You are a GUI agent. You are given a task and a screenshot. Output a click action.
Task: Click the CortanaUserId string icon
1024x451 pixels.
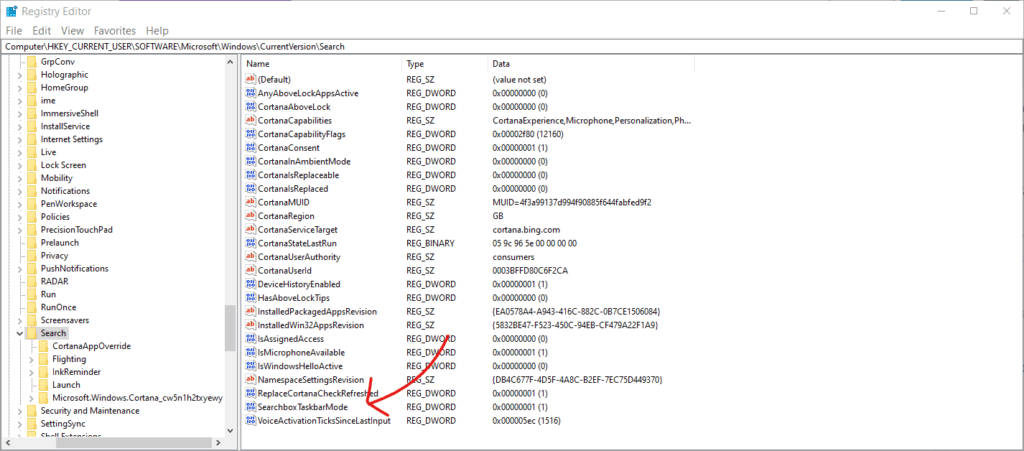tap(250, 270)
